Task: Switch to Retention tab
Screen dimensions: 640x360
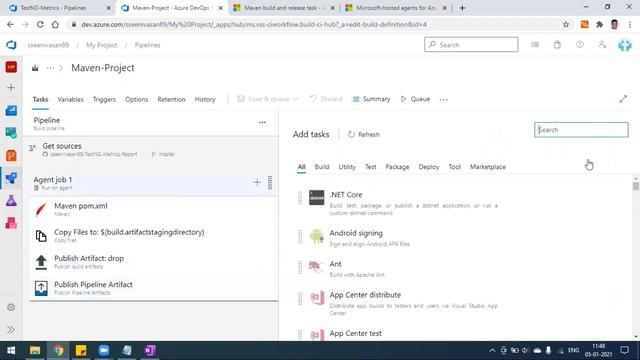Action: tap(171, 99)
